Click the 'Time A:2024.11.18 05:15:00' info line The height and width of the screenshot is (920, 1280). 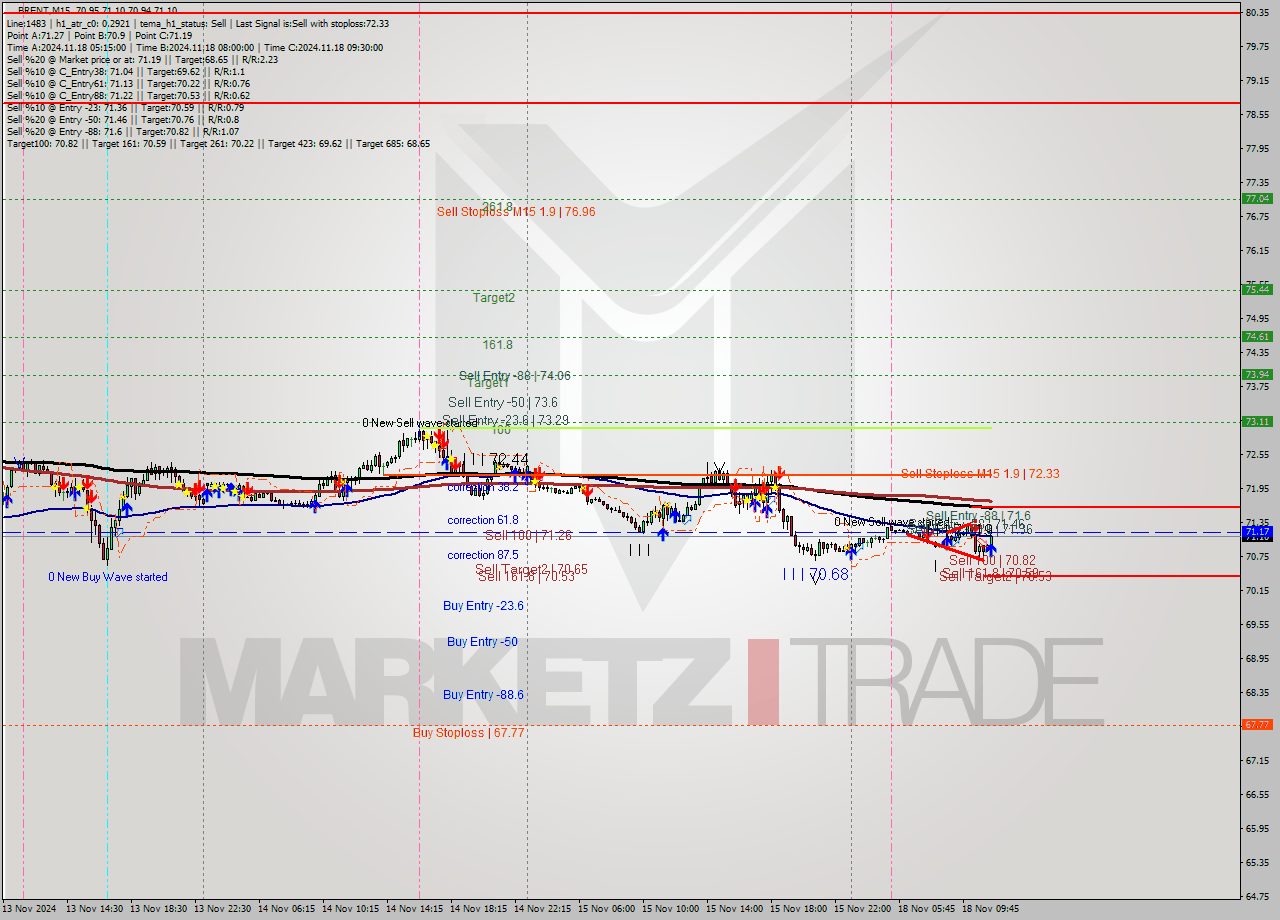coord(195,47)
